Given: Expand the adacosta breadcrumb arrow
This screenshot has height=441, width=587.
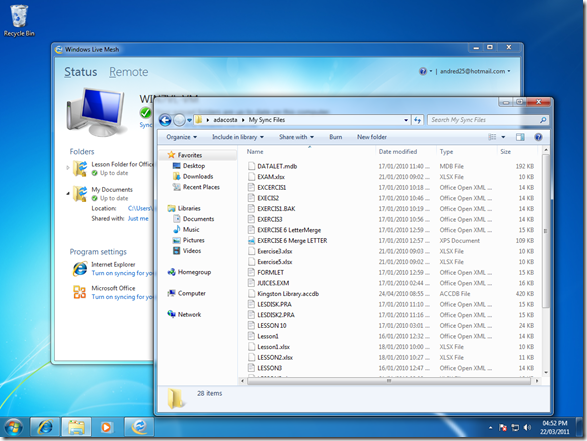Looking at the screenshot, I should click(243, 120).
